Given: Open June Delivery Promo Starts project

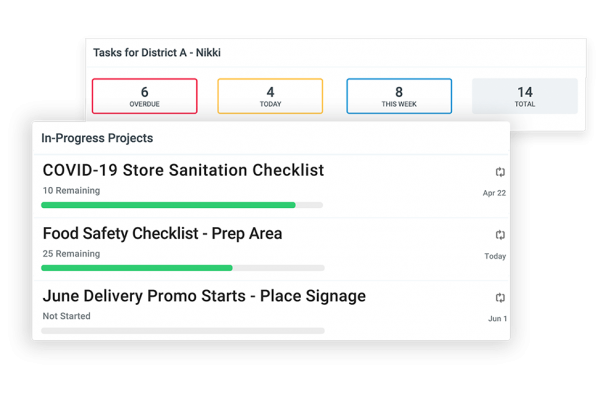Looking at the screenshot, I should pos(204,296).
